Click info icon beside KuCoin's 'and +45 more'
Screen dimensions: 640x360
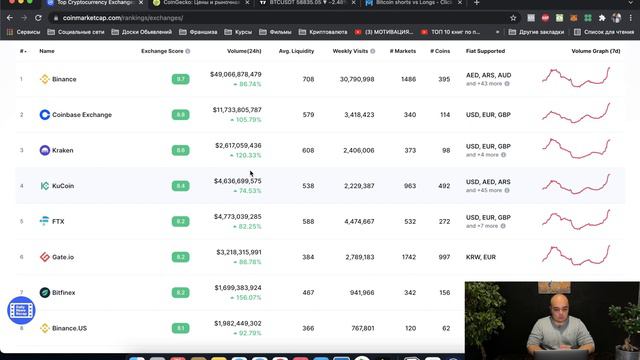[x=507, y=190]
